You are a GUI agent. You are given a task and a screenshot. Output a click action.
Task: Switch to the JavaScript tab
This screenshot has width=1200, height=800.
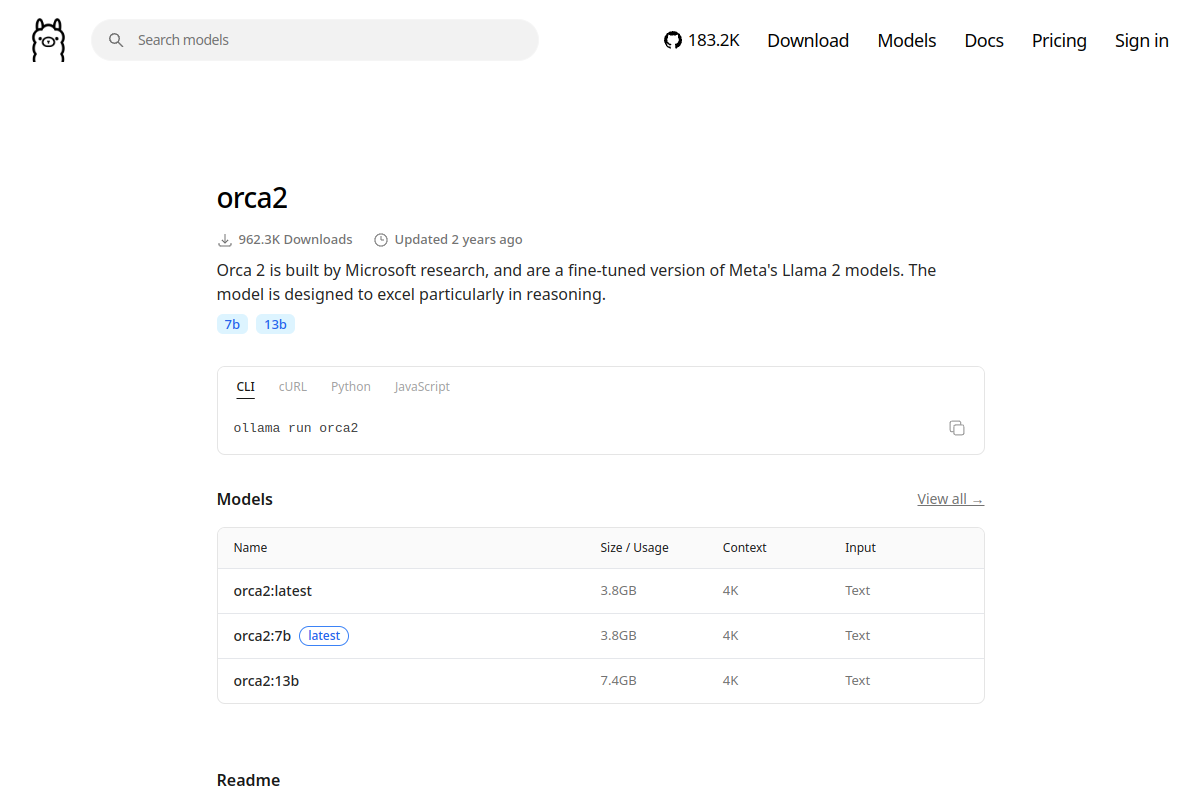[x=422, y=387]
